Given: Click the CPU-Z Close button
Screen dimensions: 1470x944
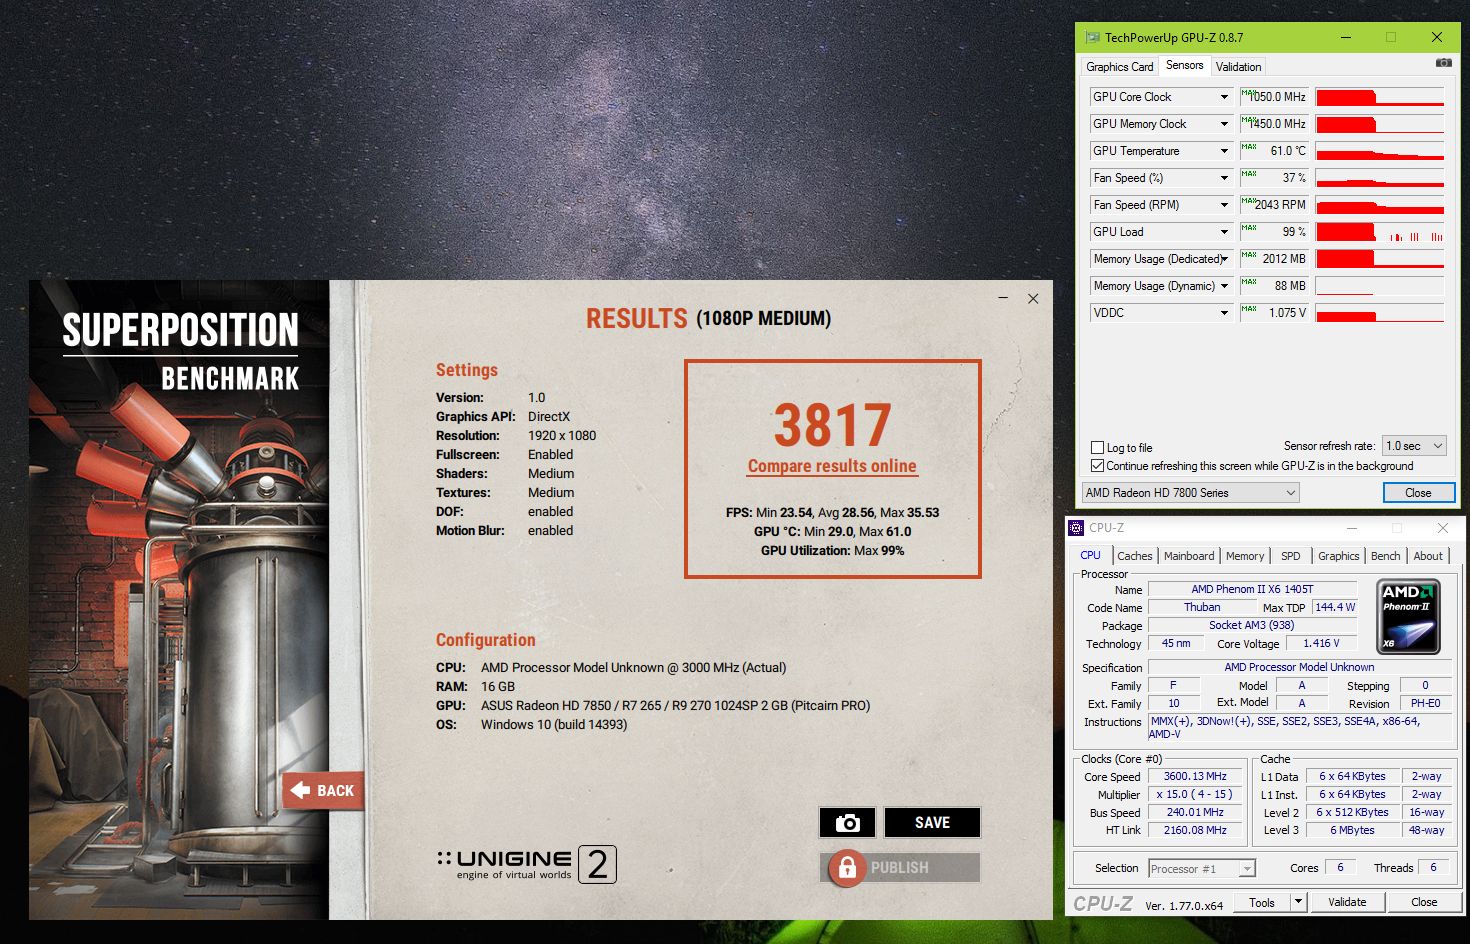Looking at the screenshot, I should [1424, 902].
